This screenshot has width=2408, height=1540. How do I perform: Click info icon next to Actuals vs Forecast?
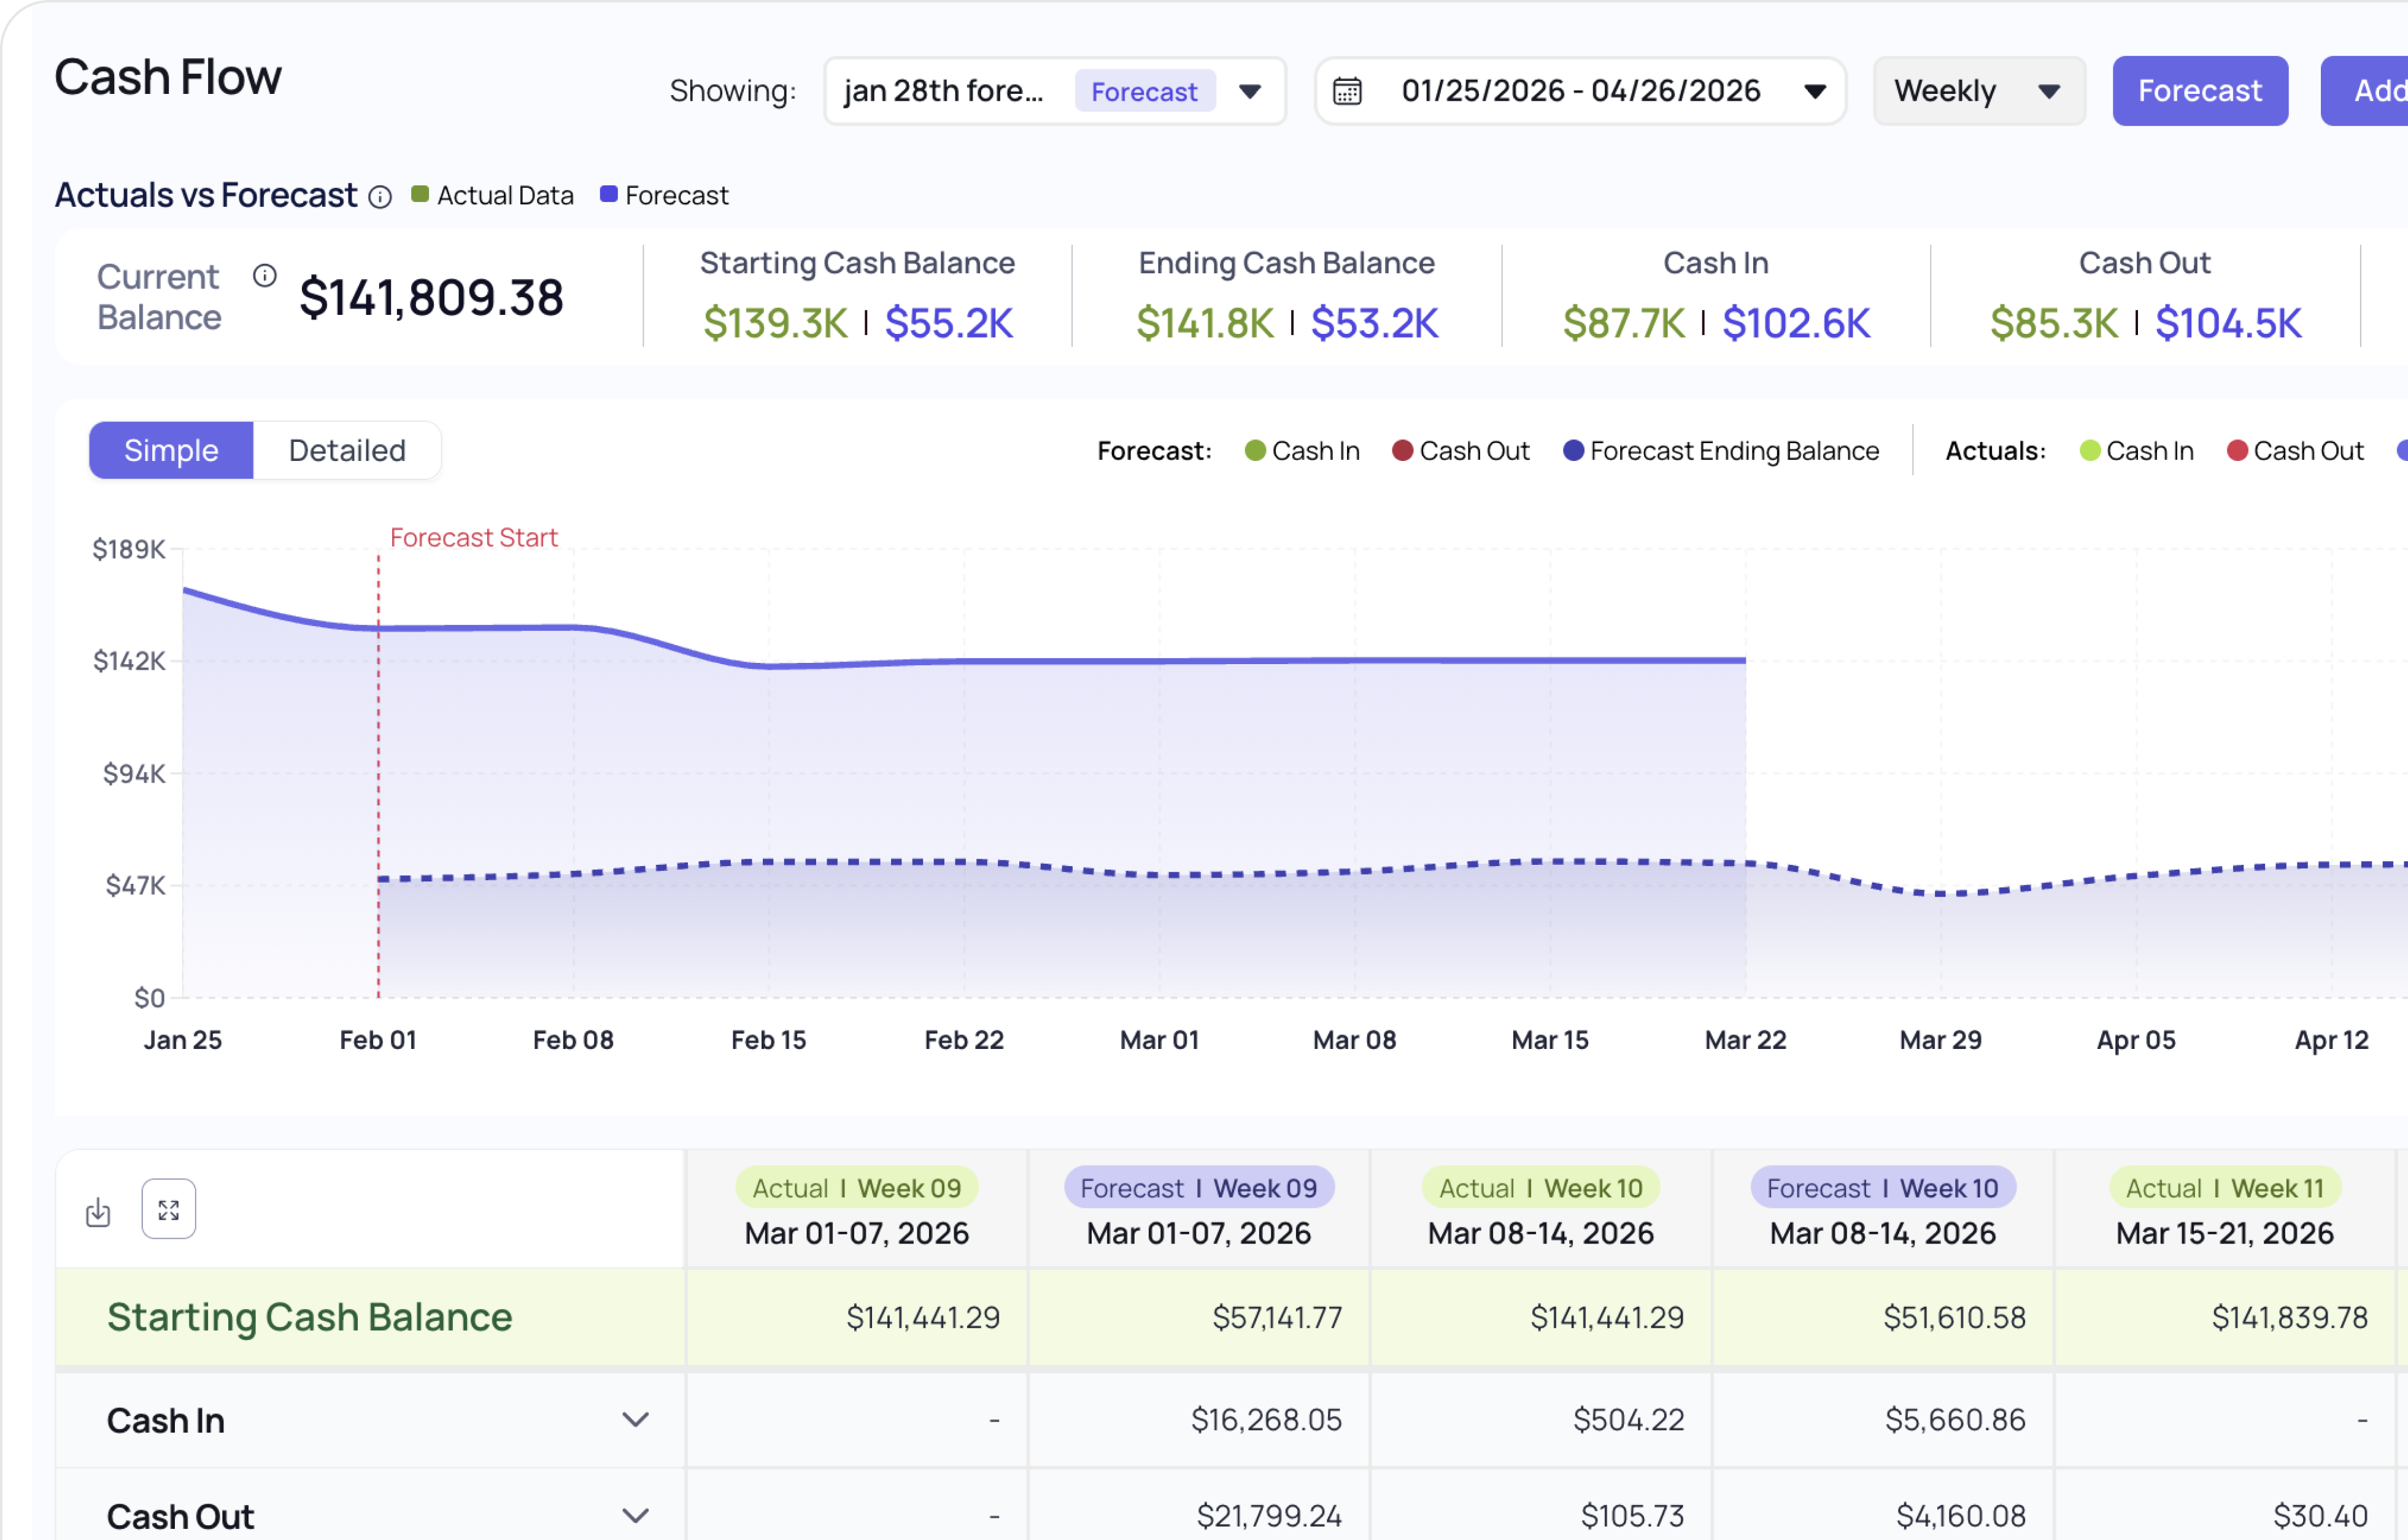pos(380,197)
